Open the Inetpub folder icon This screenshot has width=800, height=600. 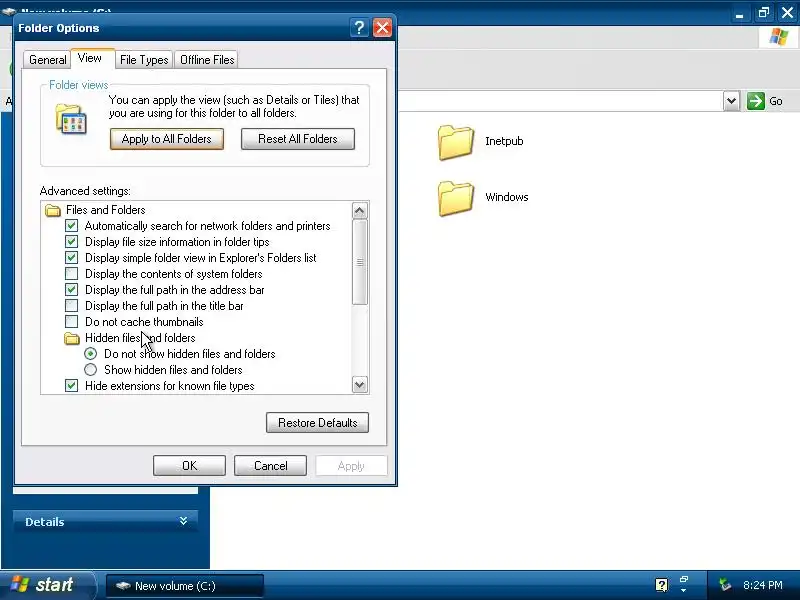click(455, 142)
